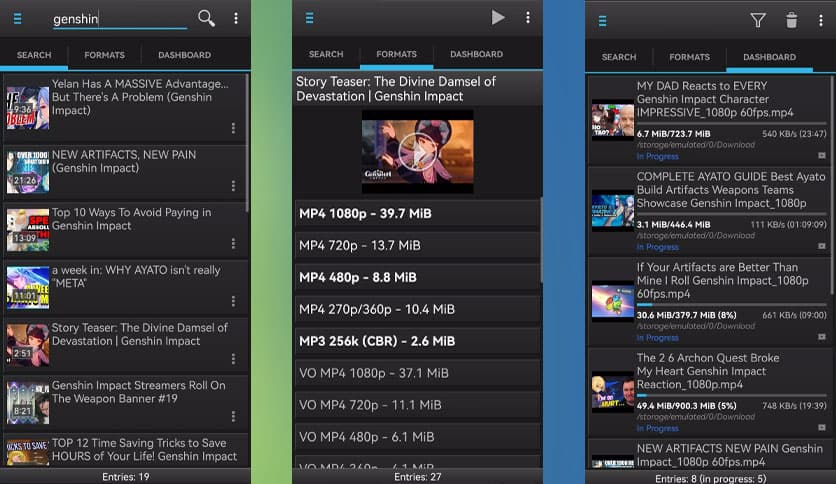Viewport: 836px width, 484px height.
Task: Select DASHBOARD tab in the middle screen
Action: pyautogui.click(x=476, y=54)
